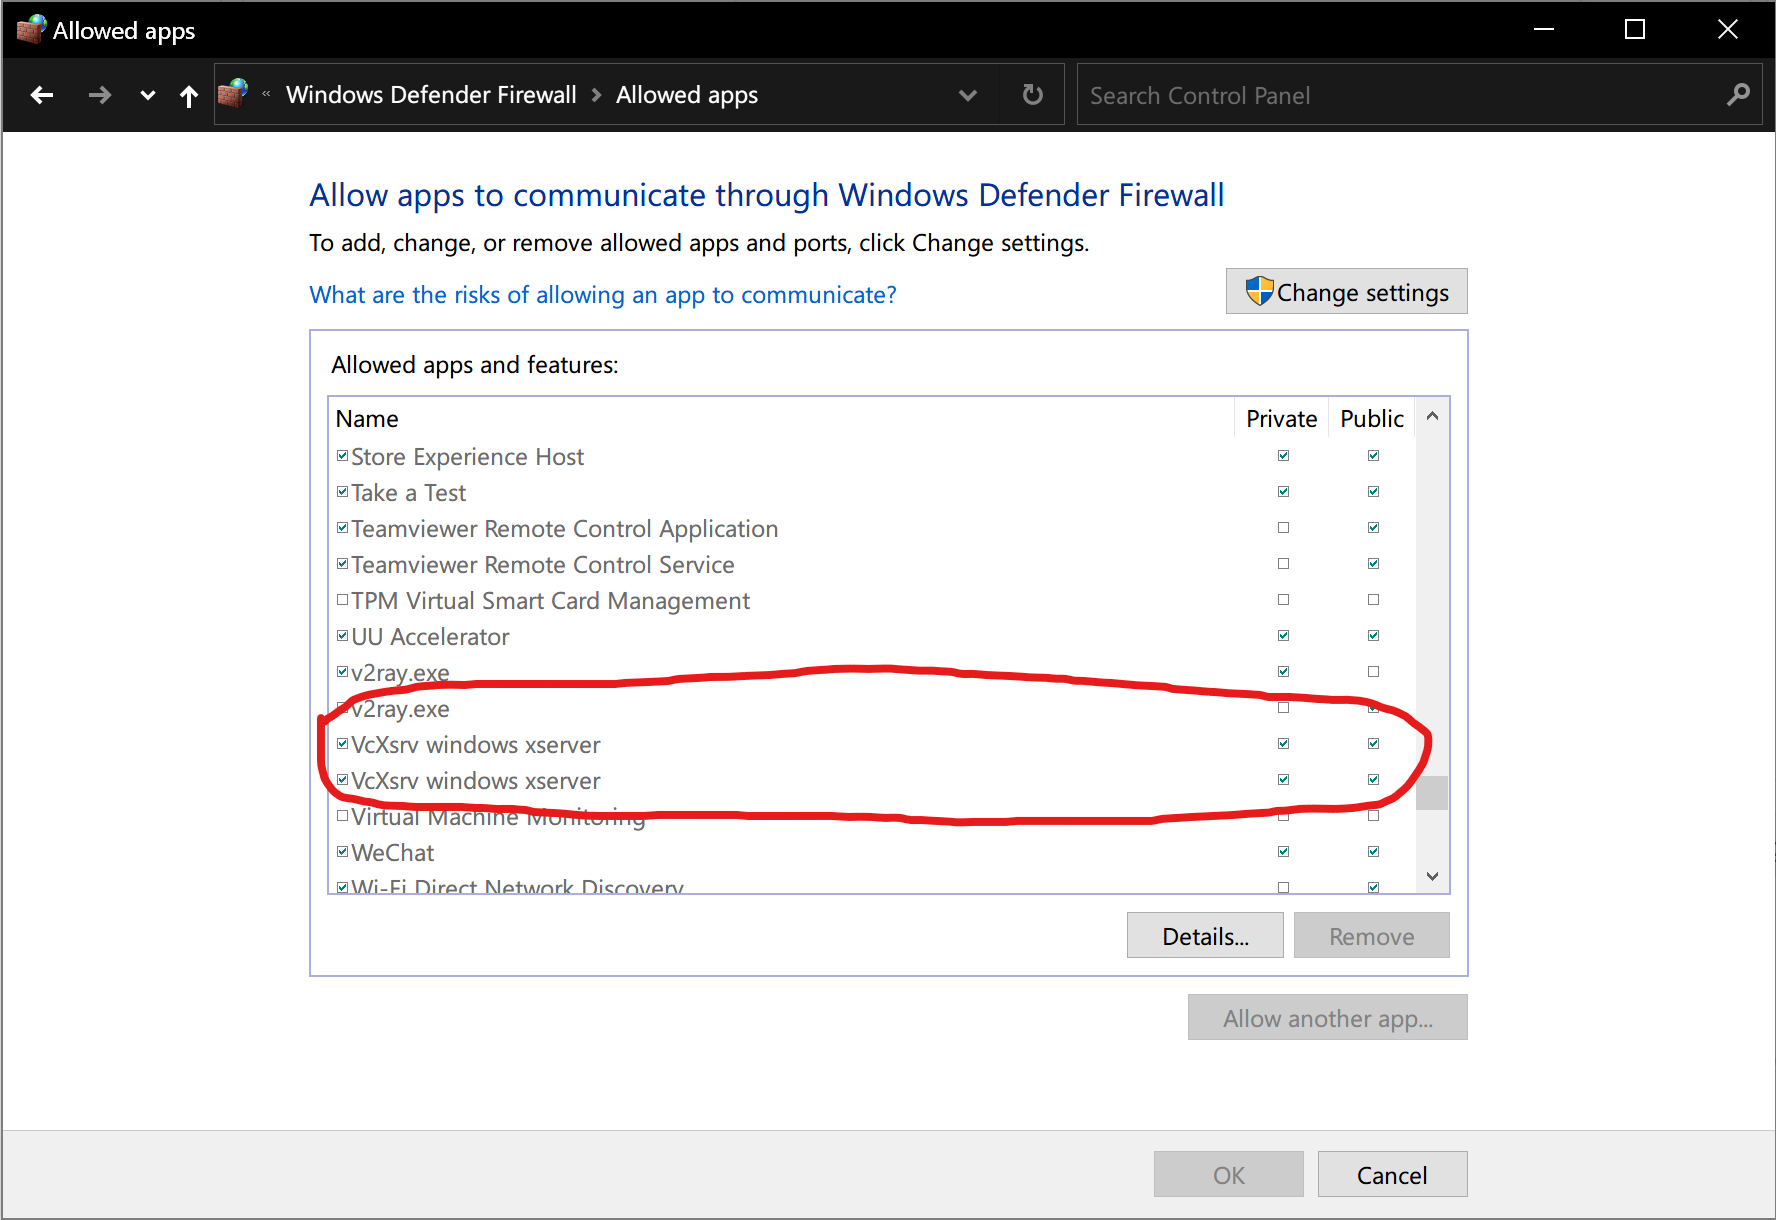This screenshot has height=1220, width=1776.
Task: Expand the breadcrumb chevron after Windows Defender Firewall
Action: [x=597, y=95]
